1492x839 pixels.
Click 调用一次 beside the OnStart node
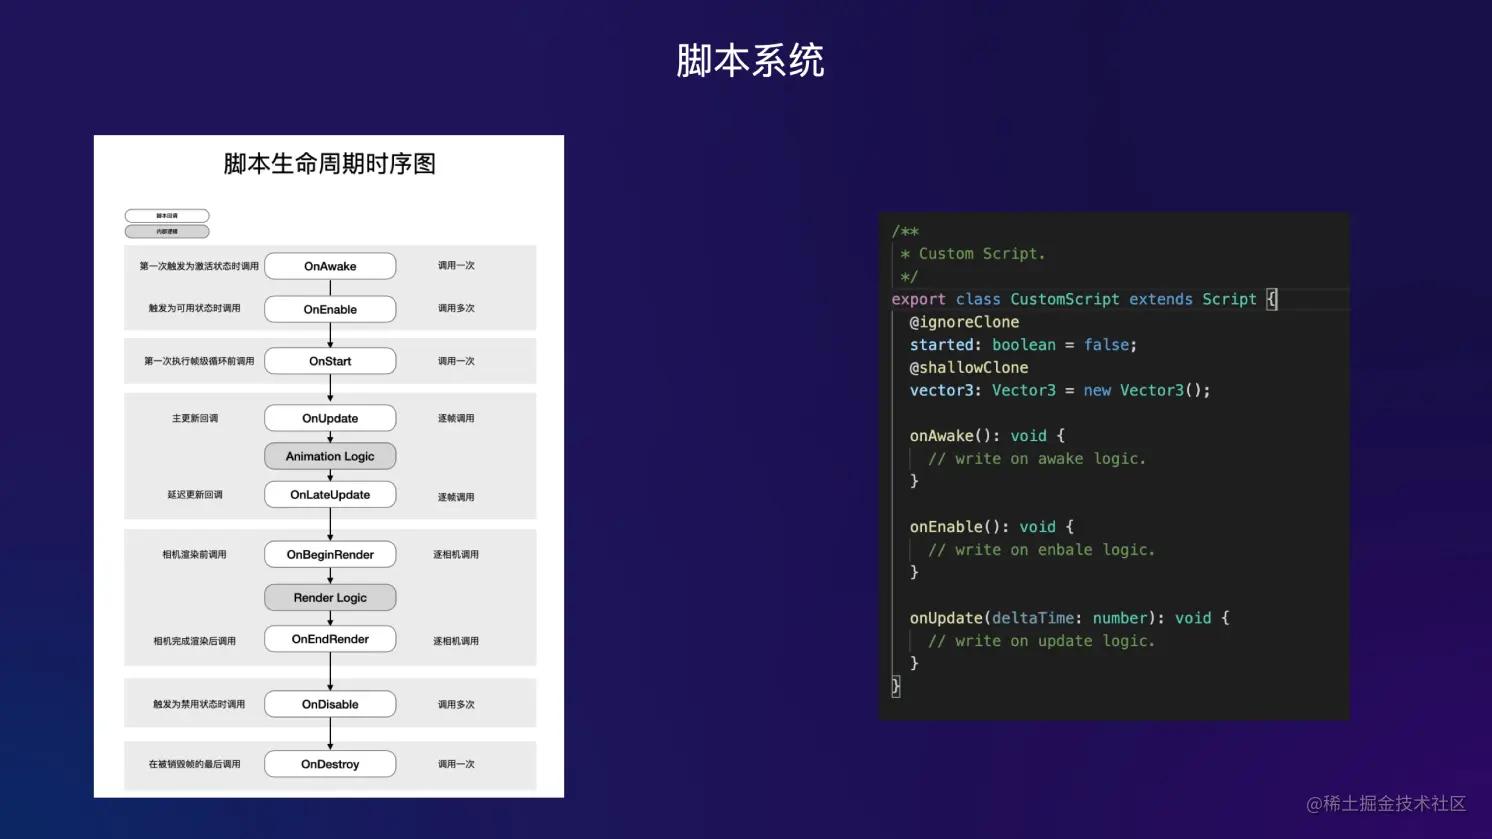coord(456,361)
